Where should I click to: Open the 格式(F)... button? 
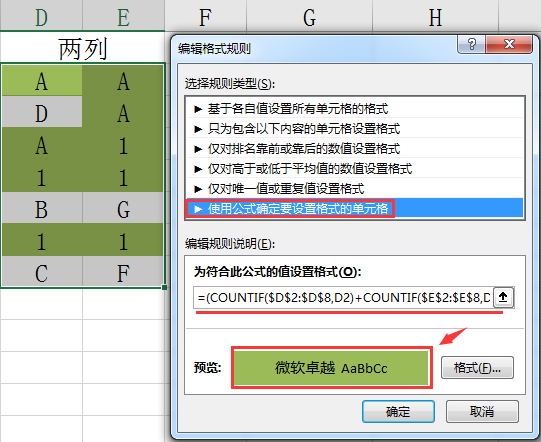(477, 368)
